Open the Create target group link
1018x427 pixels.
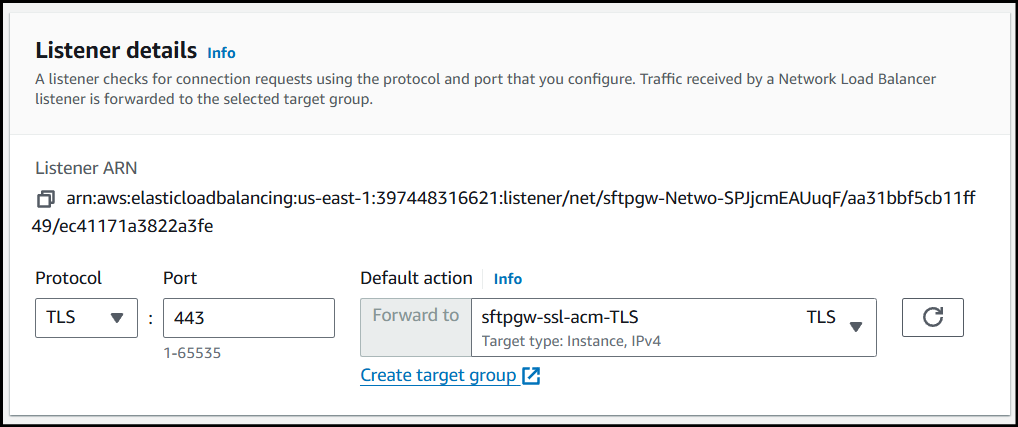[438, 376]
